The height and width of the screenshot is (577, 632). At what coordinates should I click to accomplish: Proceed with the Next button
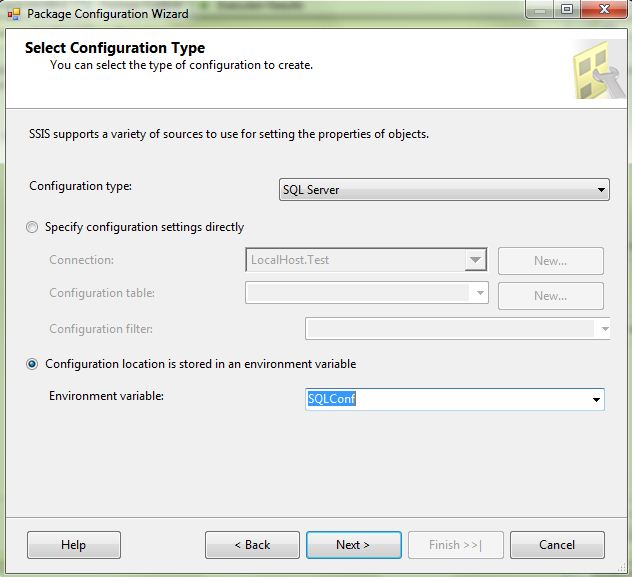[353, 545]
